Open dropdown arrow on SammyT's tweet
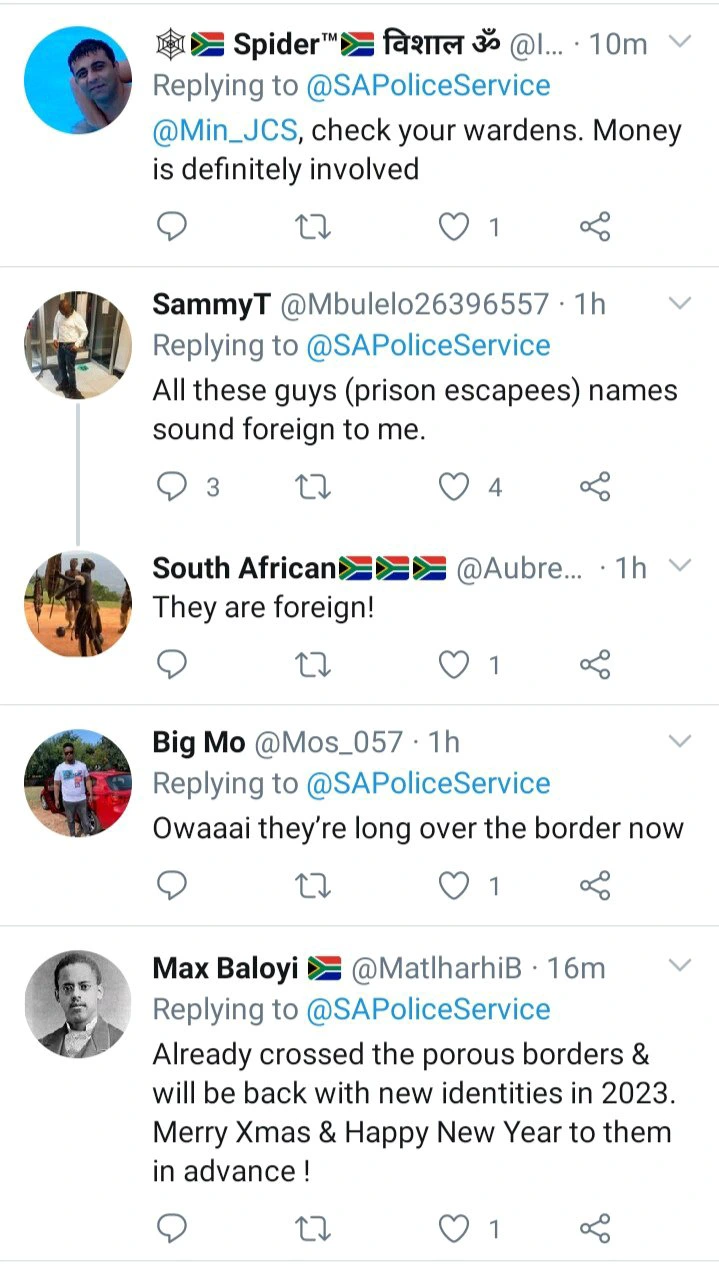The image size is (719, 1269). click(x=680, y=303)
